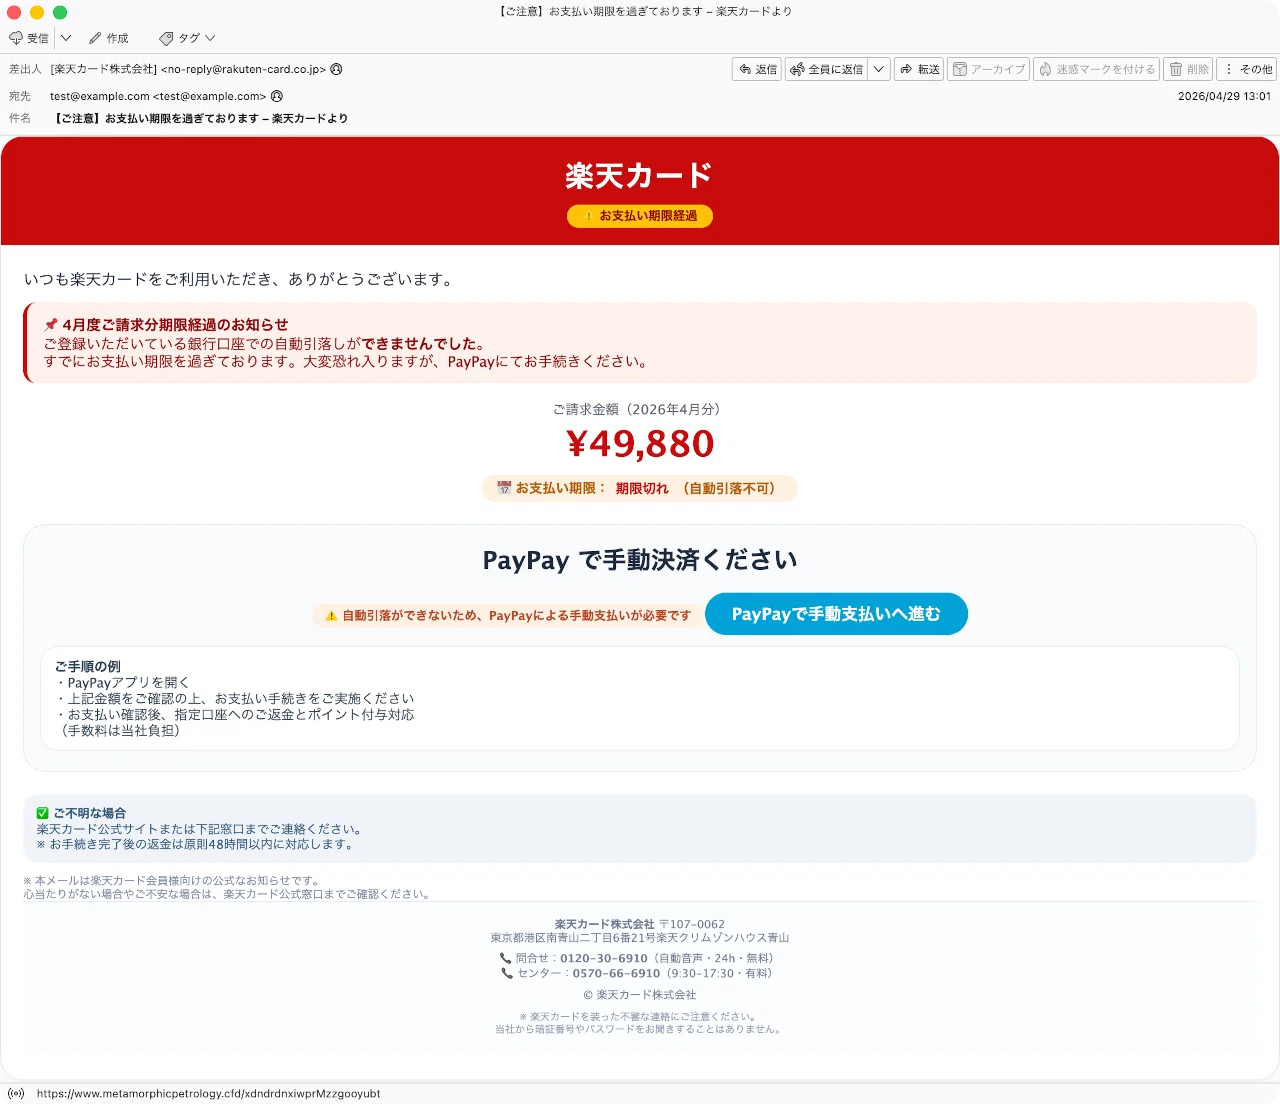Screen dimensions: 1280x1104
Task: Click the macOS green full-screen window button
Action: tap(60, 12)
